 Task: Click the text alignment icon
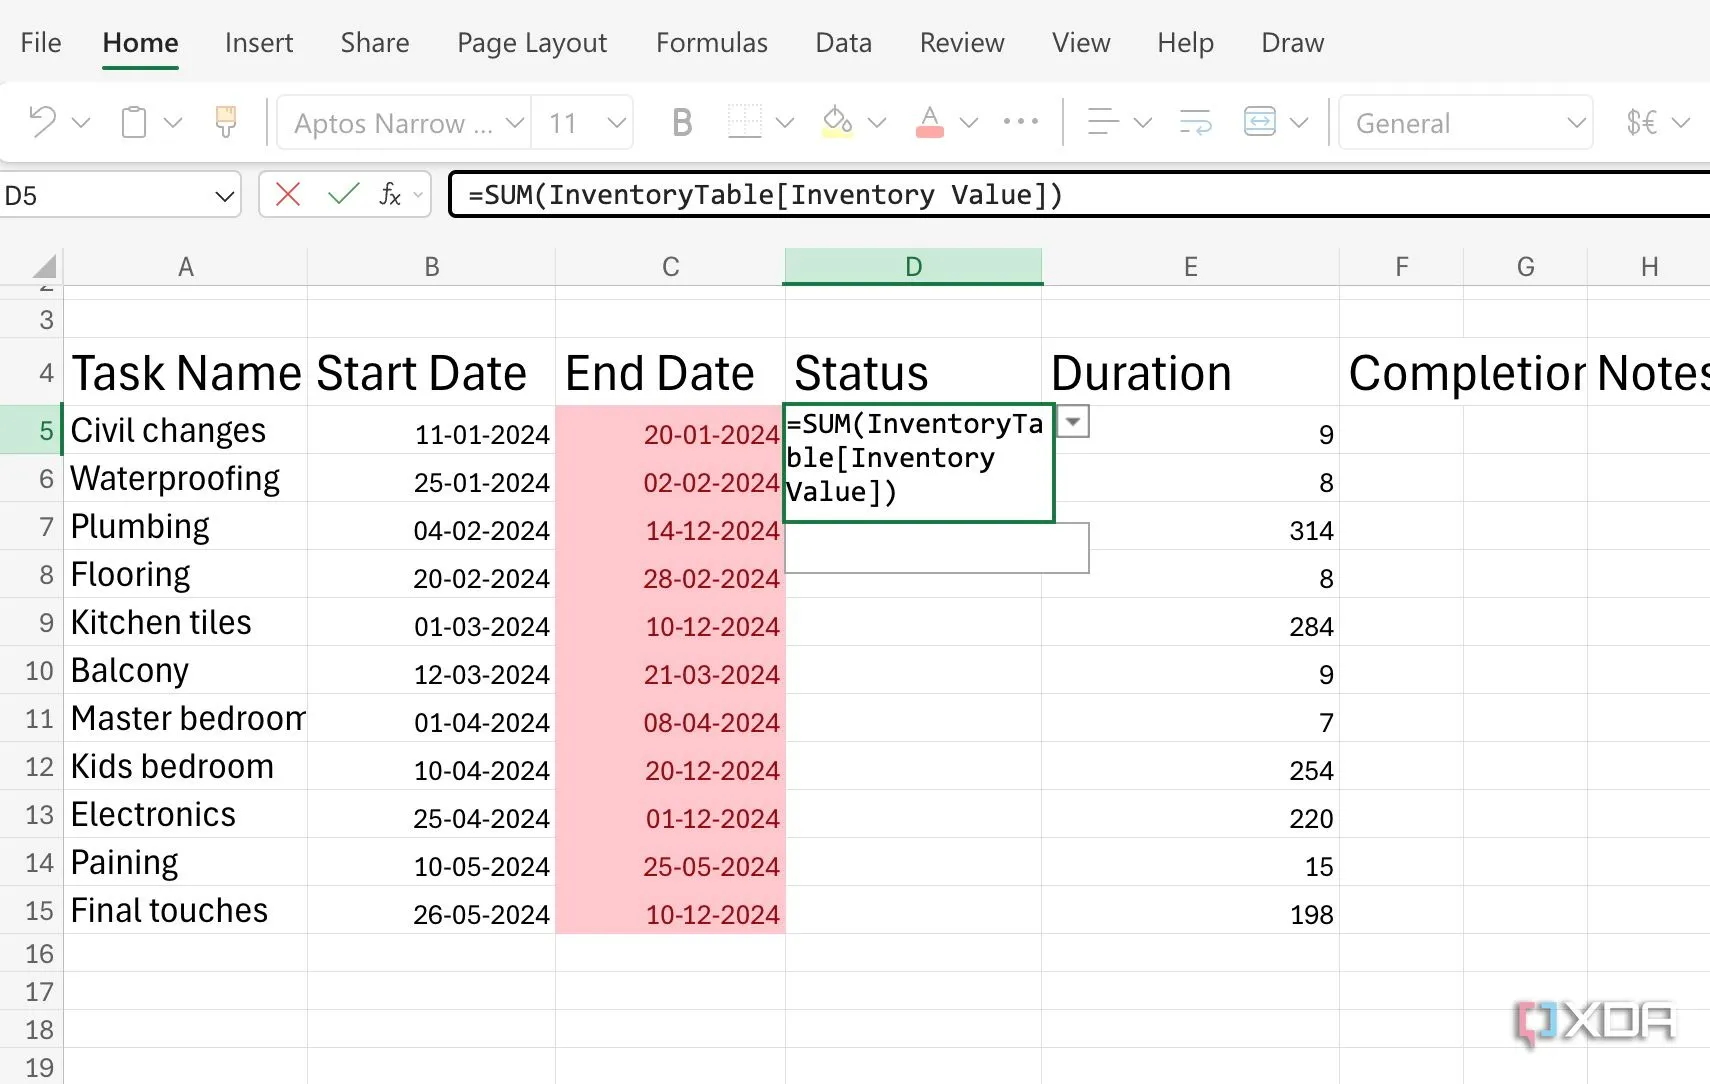pyautogui.click(x=1103, y=122)
